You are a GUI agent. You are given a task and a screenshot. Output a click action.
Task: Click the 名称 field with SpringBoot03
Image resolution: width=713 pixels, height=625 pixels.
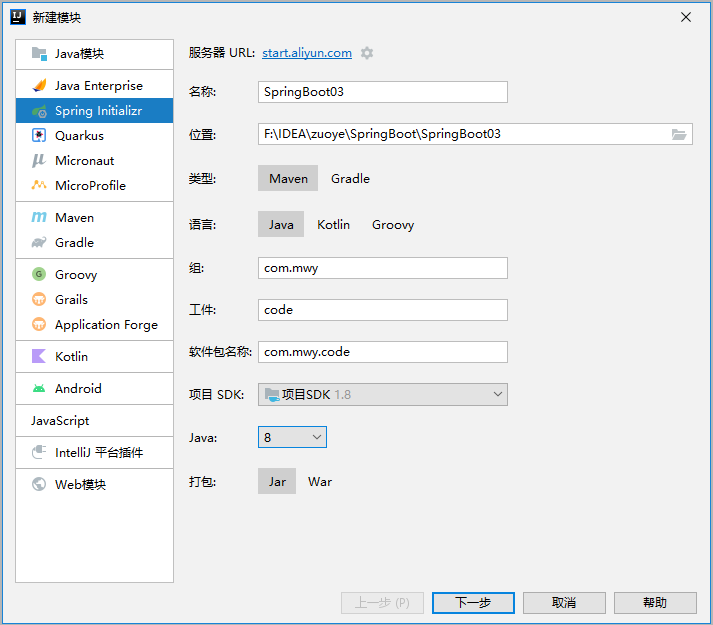(x=383, y=92)
